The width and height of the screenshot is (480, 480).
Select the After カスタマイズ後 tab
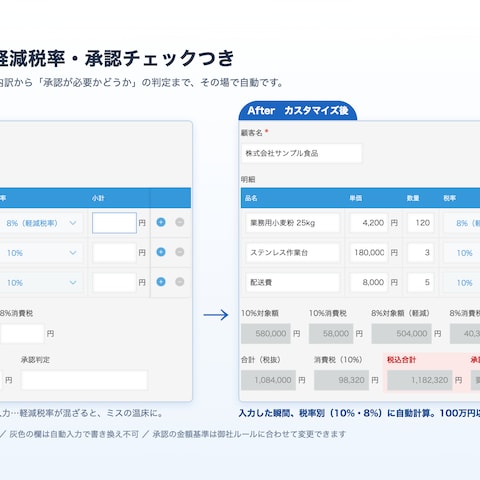[x=298, y=111]
